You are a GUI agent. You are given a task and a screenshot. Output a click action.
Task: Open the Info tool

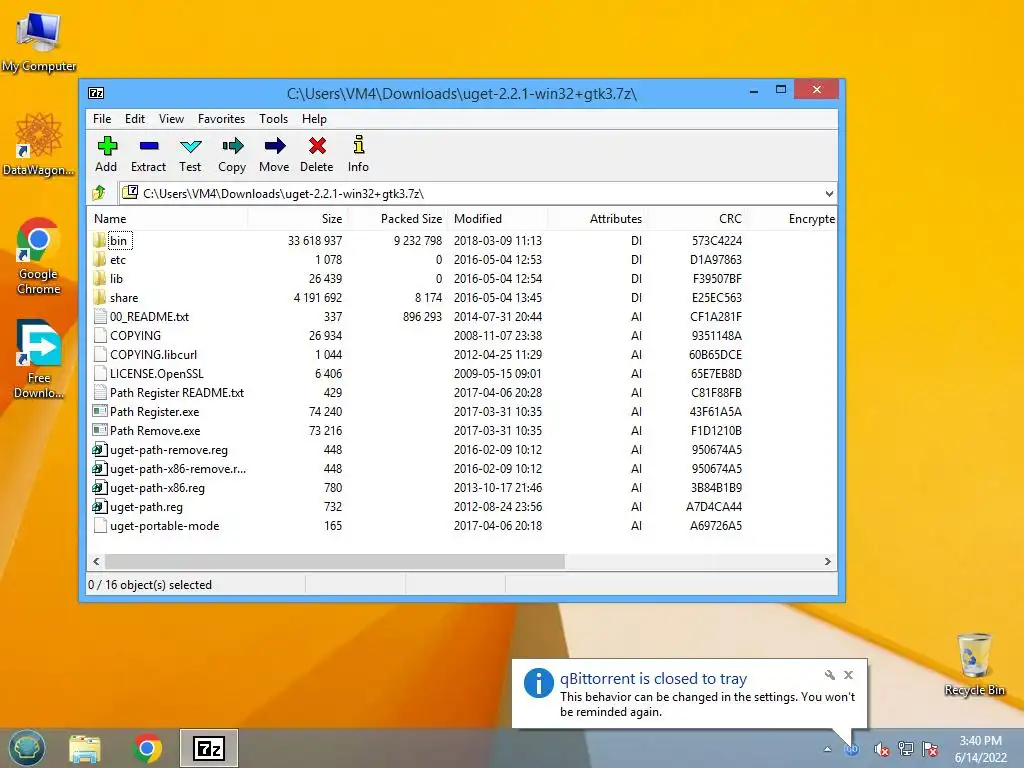point(359,145)
